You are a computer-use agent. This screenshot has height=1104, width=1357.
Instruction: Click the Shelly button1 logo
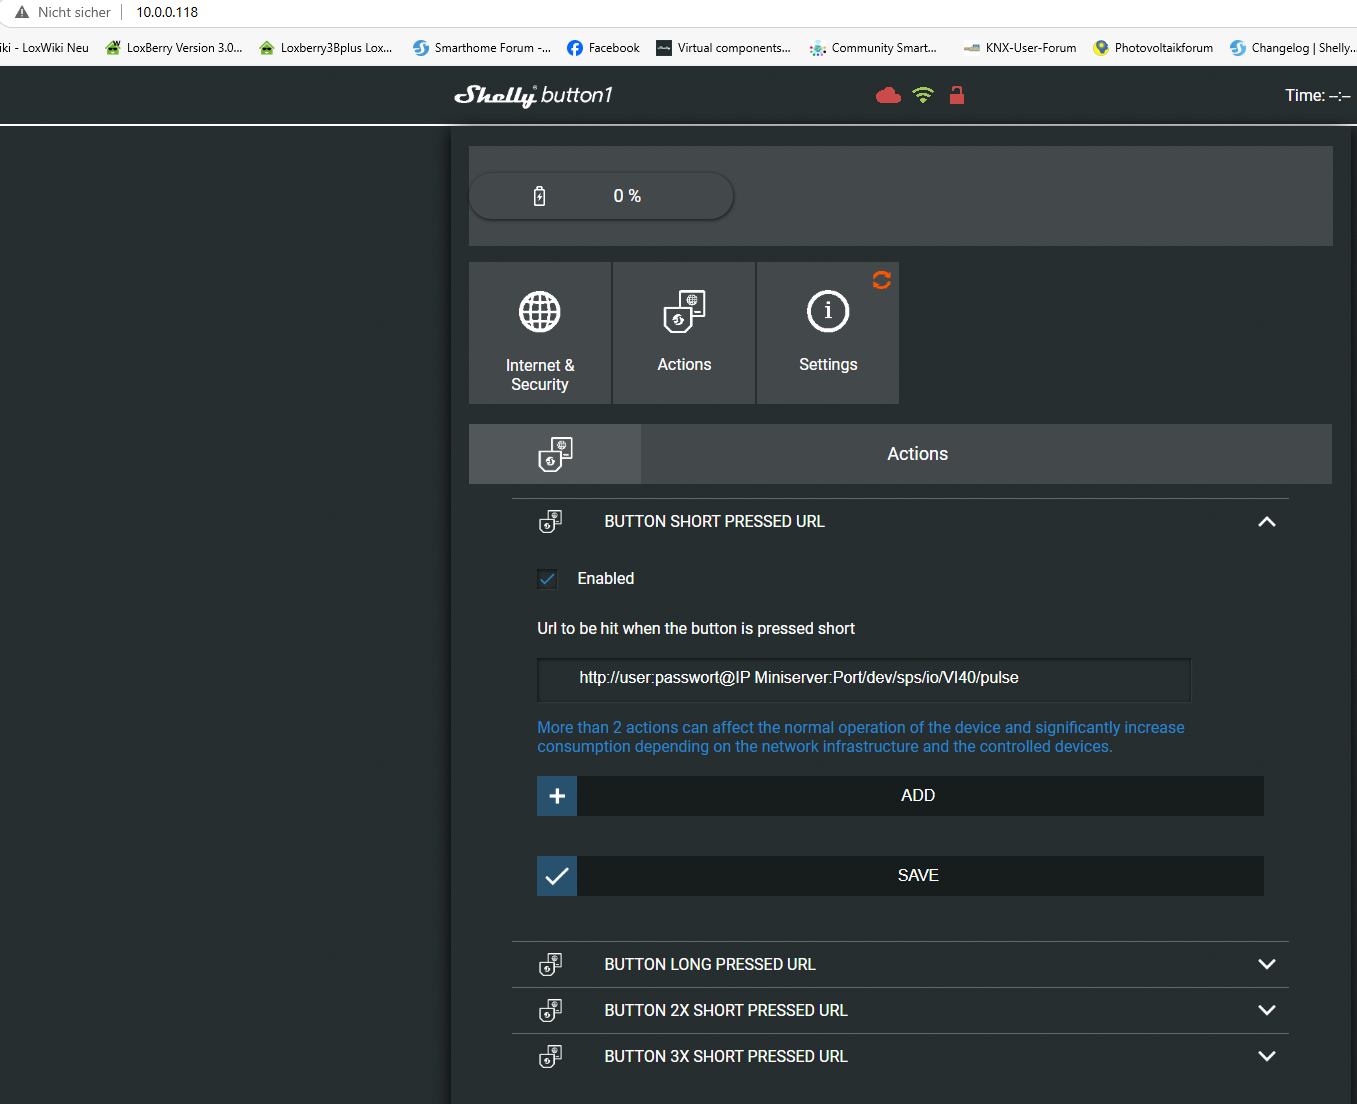pos(533,96)
